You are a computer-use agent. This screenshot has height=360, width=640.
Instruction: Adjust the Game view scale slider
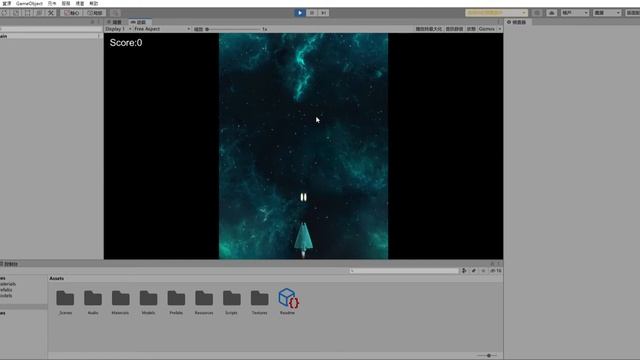[x=233, y=29]
